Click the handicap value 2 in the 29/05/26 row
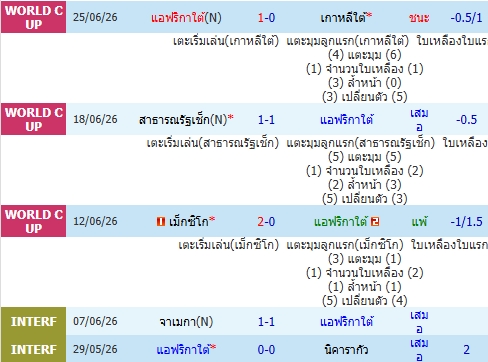Screen dimensions: 488x362 coord(466,349)
